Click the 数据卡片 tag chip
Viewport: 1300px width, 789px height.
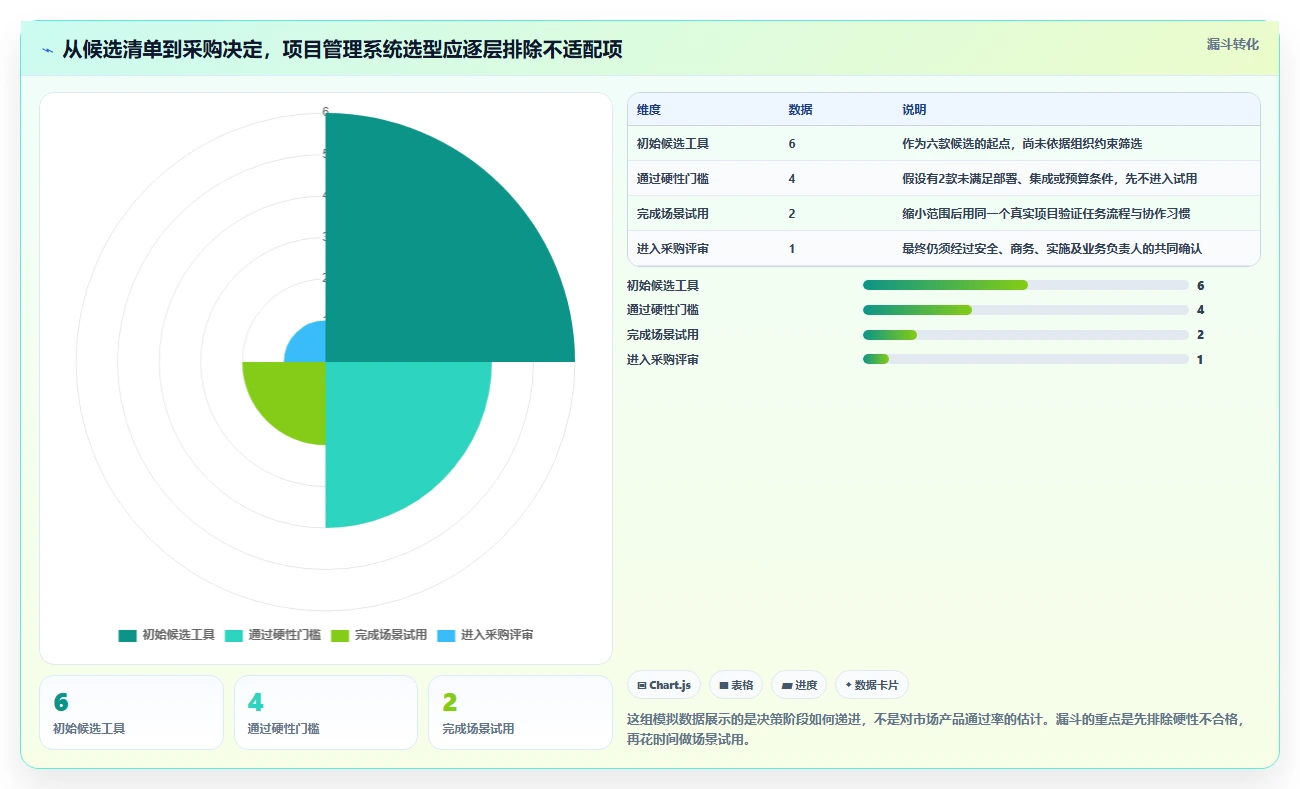point(871,685)
